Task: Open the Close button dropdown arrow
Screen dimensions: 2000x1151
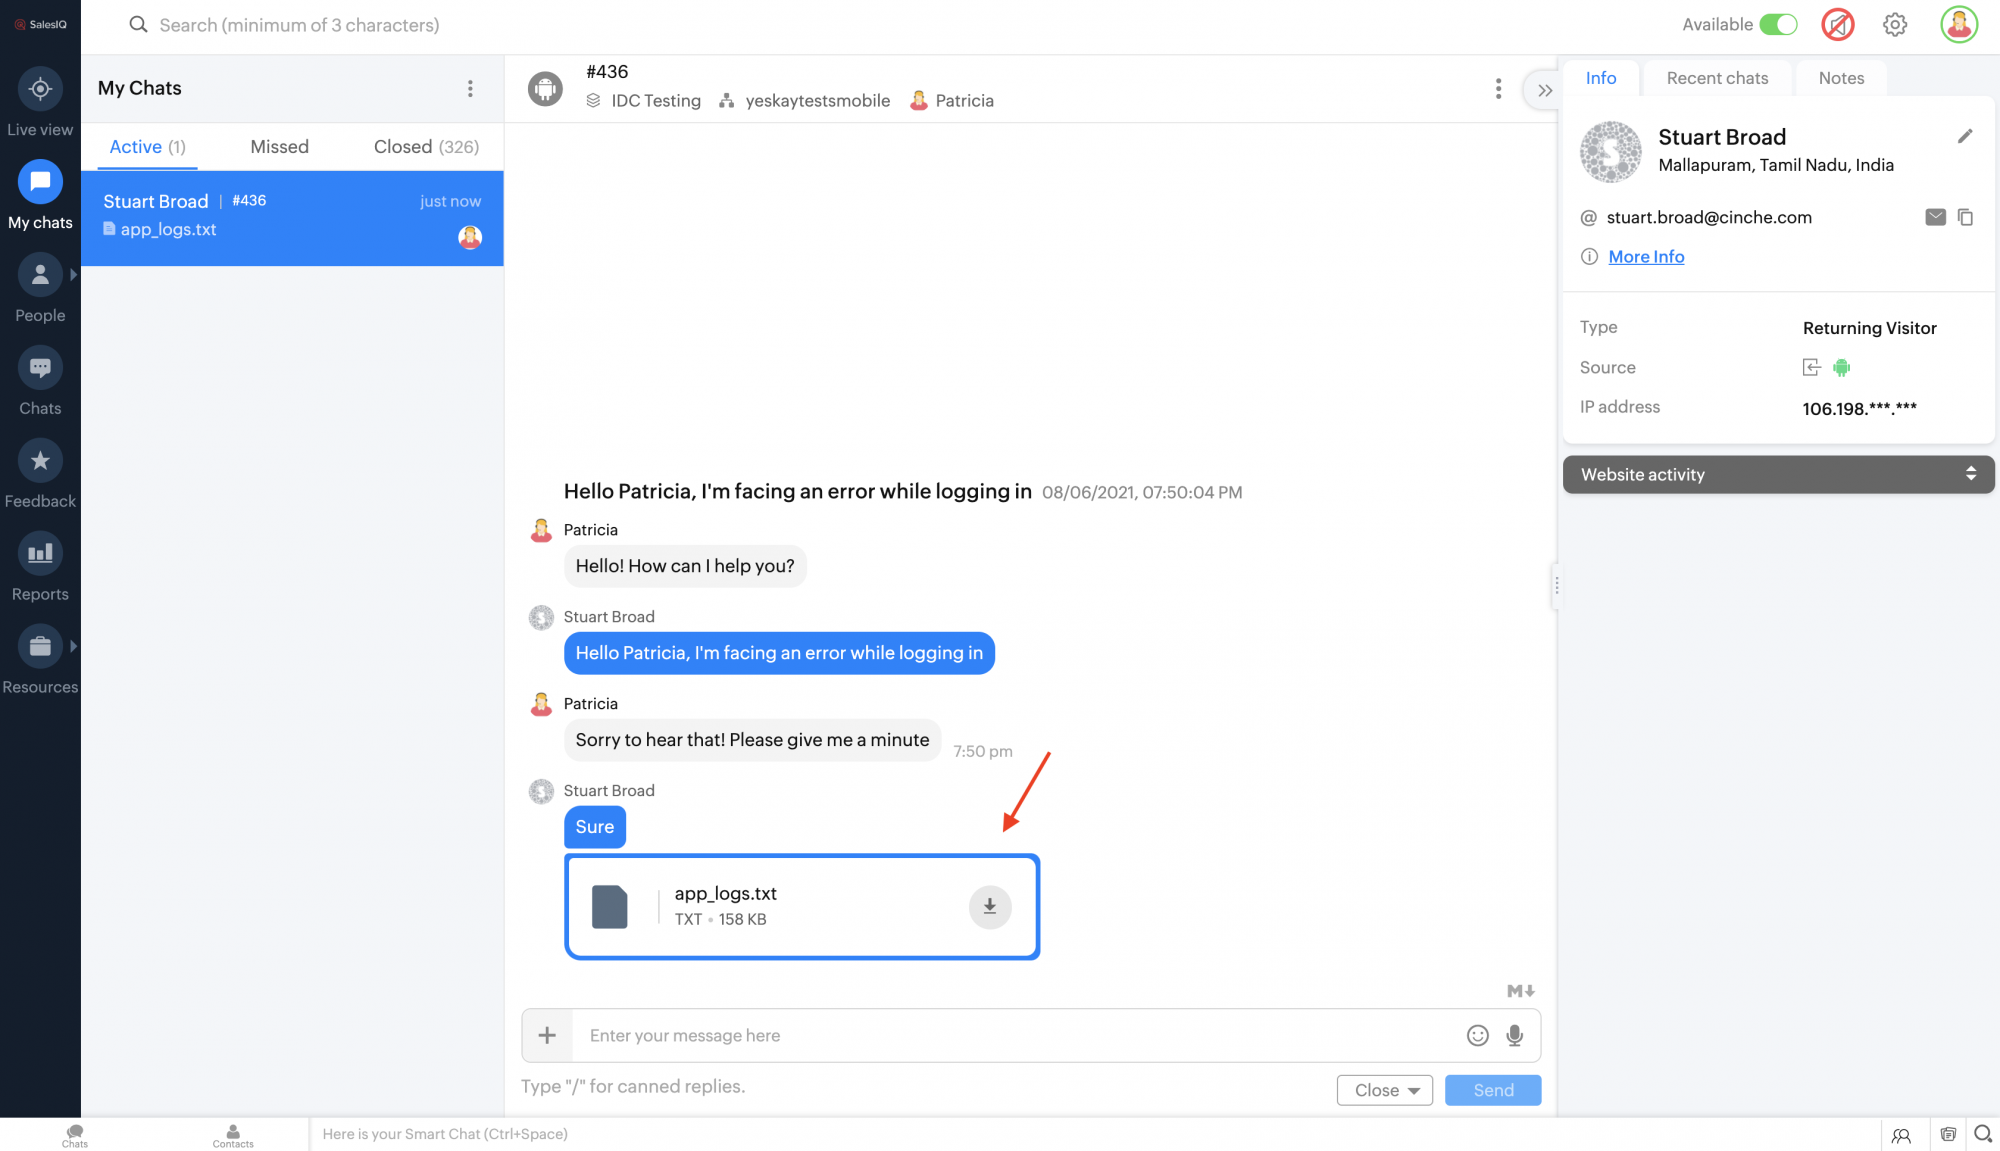Action: (1414, 1091)
